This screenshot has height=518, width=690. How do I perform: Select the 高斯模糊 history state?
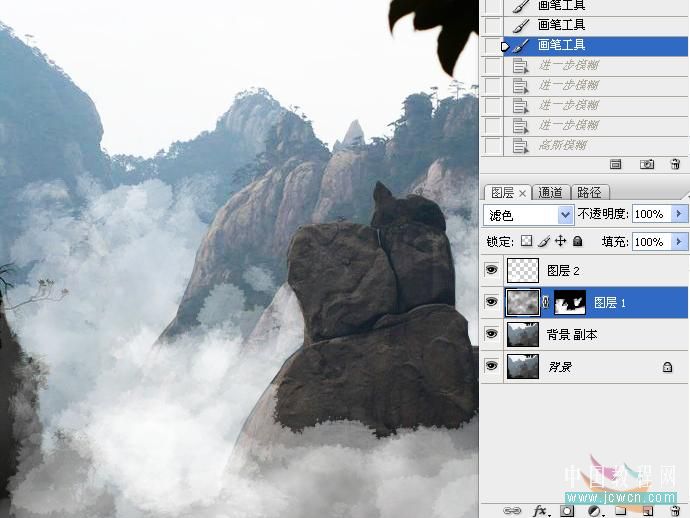pyautogui.click(x=596, y=145)
